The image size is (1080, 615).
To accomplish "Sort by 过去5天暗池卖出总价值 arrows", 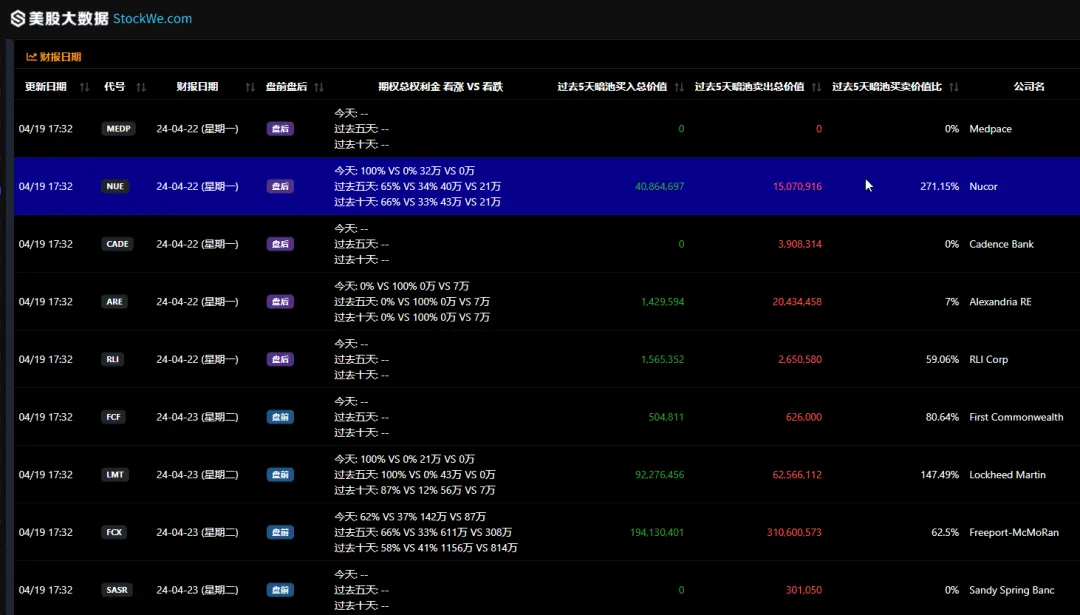I will tap(816, 87).
